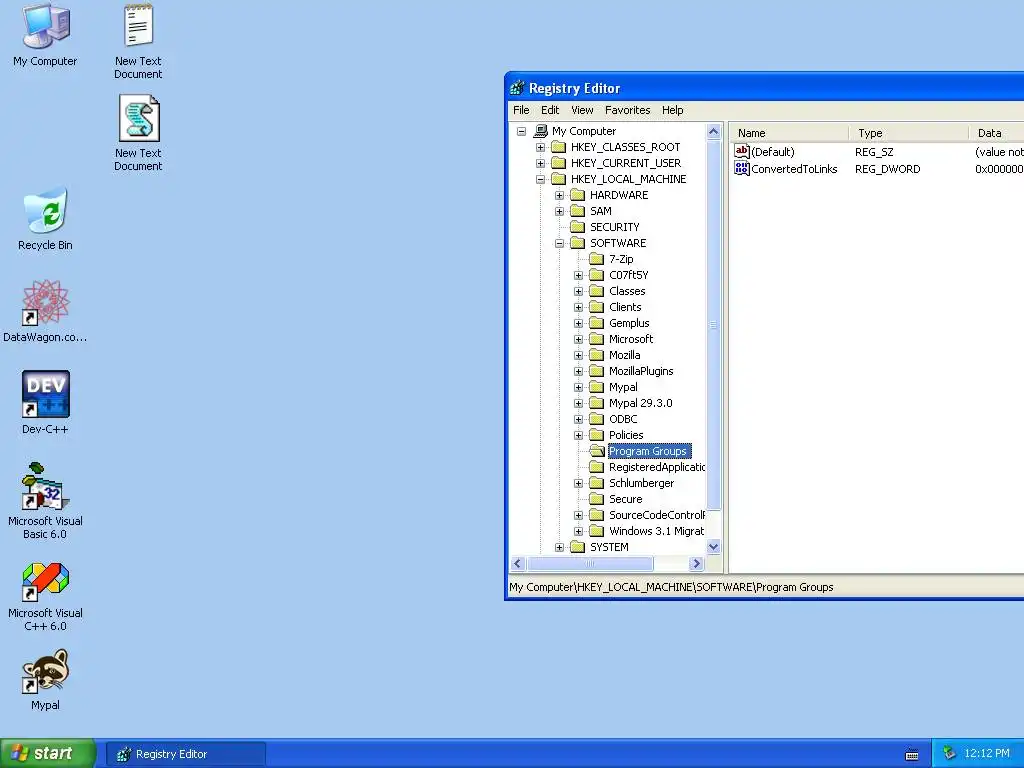Open the My Computer desktop icon

pyautogui.click(x=45, y=26)
